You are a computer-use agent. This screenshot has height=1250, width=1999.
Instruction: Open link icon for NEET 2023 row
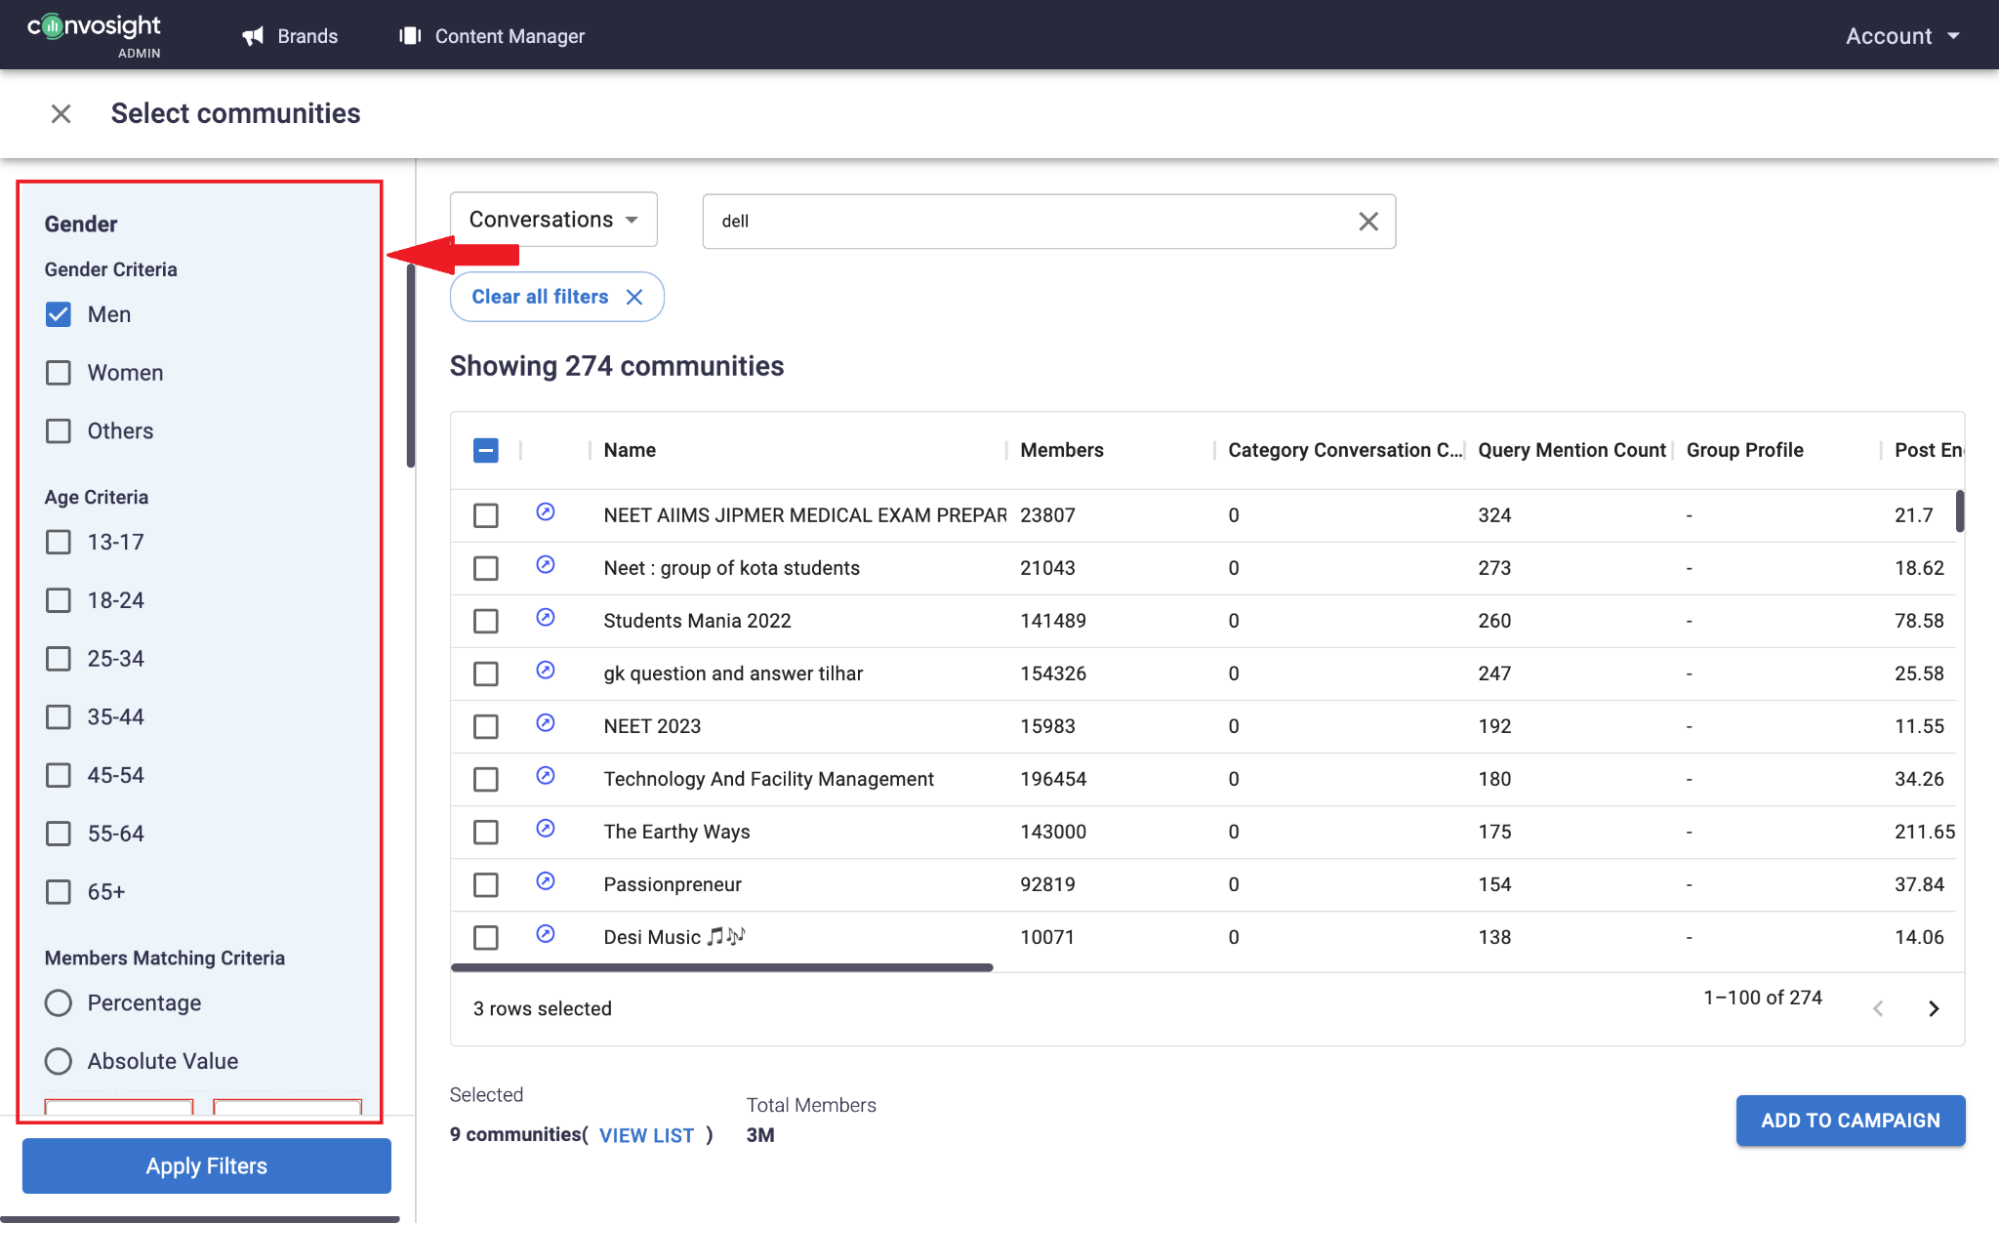point(545,723)
